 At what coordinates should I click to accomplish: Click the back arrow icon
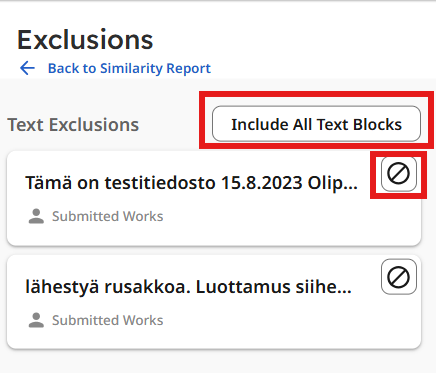point(27,68)
